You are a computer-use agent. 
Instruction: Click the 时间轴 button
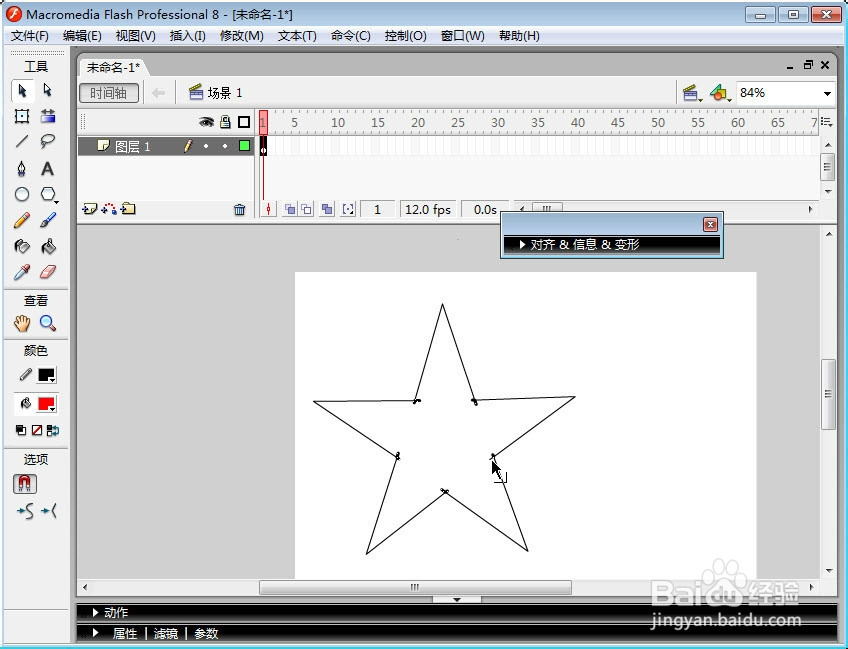coord(109,93)
